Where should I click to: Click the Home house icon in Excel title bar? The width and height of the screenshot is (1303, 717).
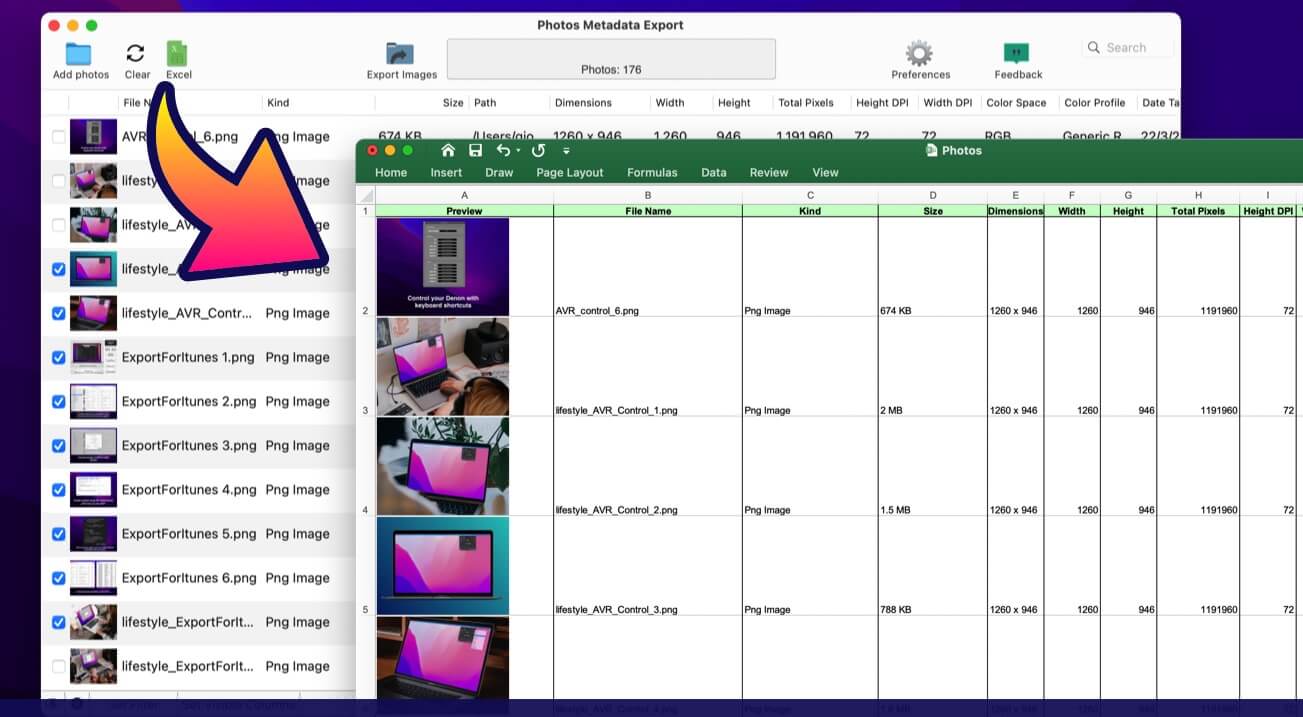[447, 150]
